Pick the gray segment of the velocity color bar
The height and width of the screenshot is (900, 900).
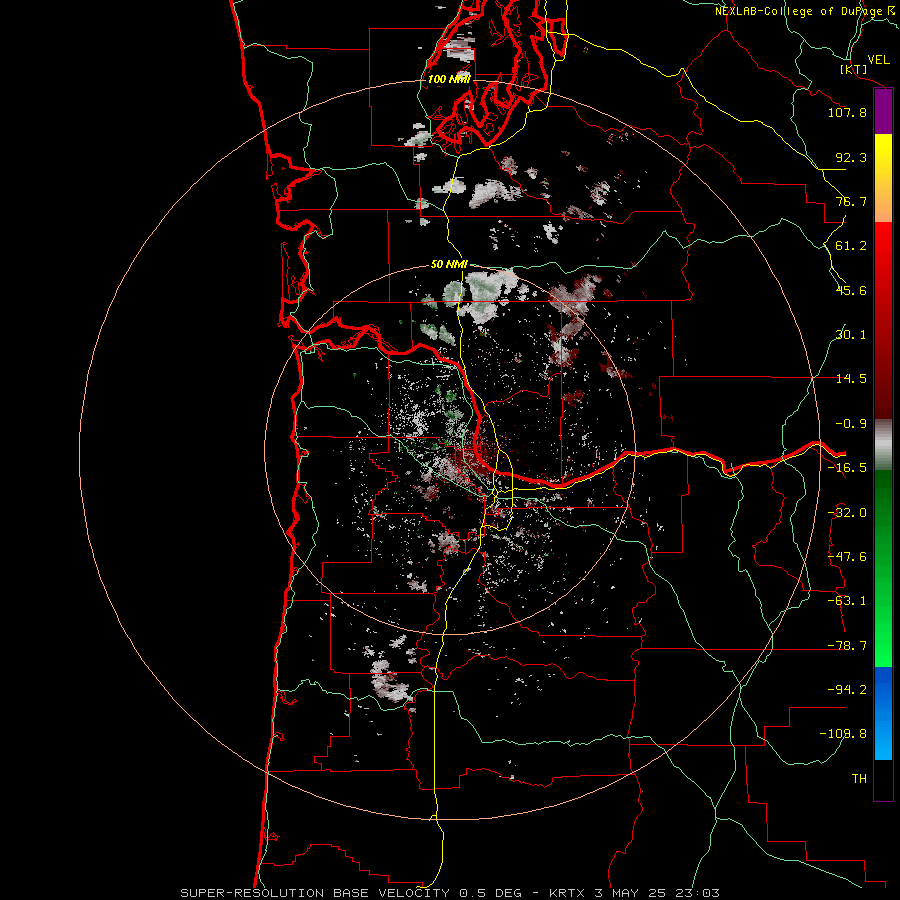coord(883,445)
